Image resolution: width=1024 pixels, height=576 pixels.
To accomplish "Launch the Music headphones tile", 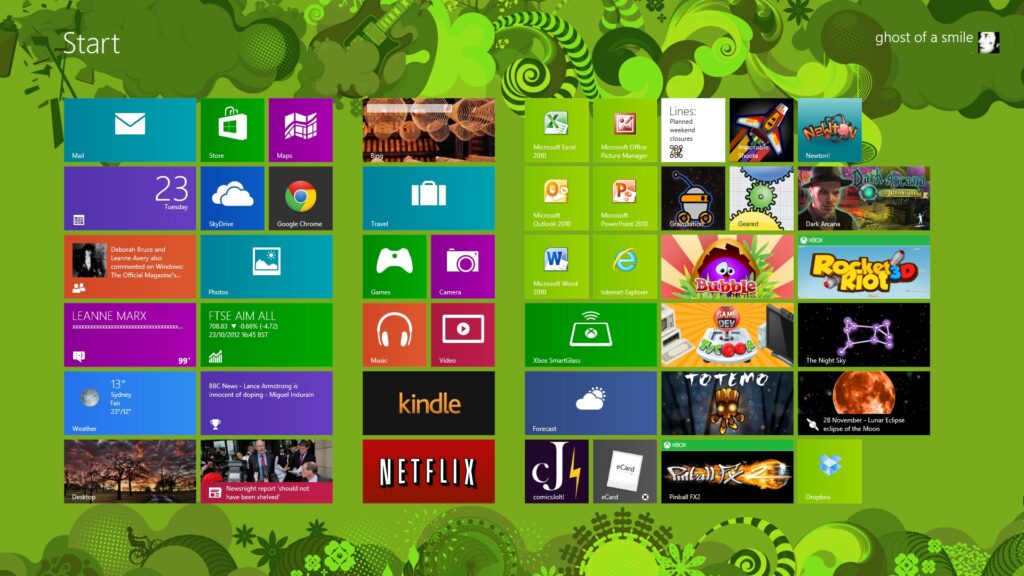I will pyautogui.click(x=394, y=334).
